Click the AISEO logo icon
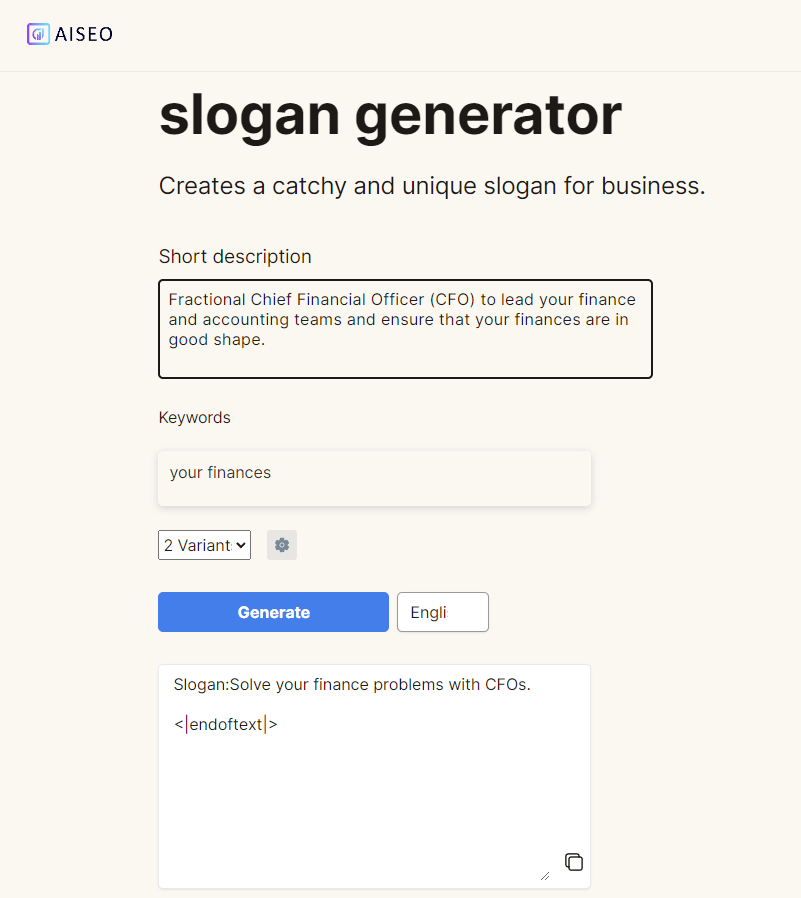 pyautogui.click(x=38, y=34)
